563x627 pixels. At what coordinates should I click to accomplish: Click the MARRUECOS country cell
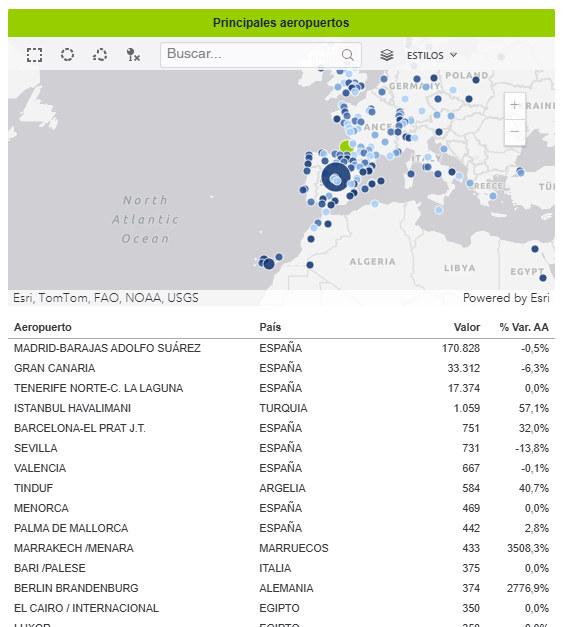tap(293, 548)
